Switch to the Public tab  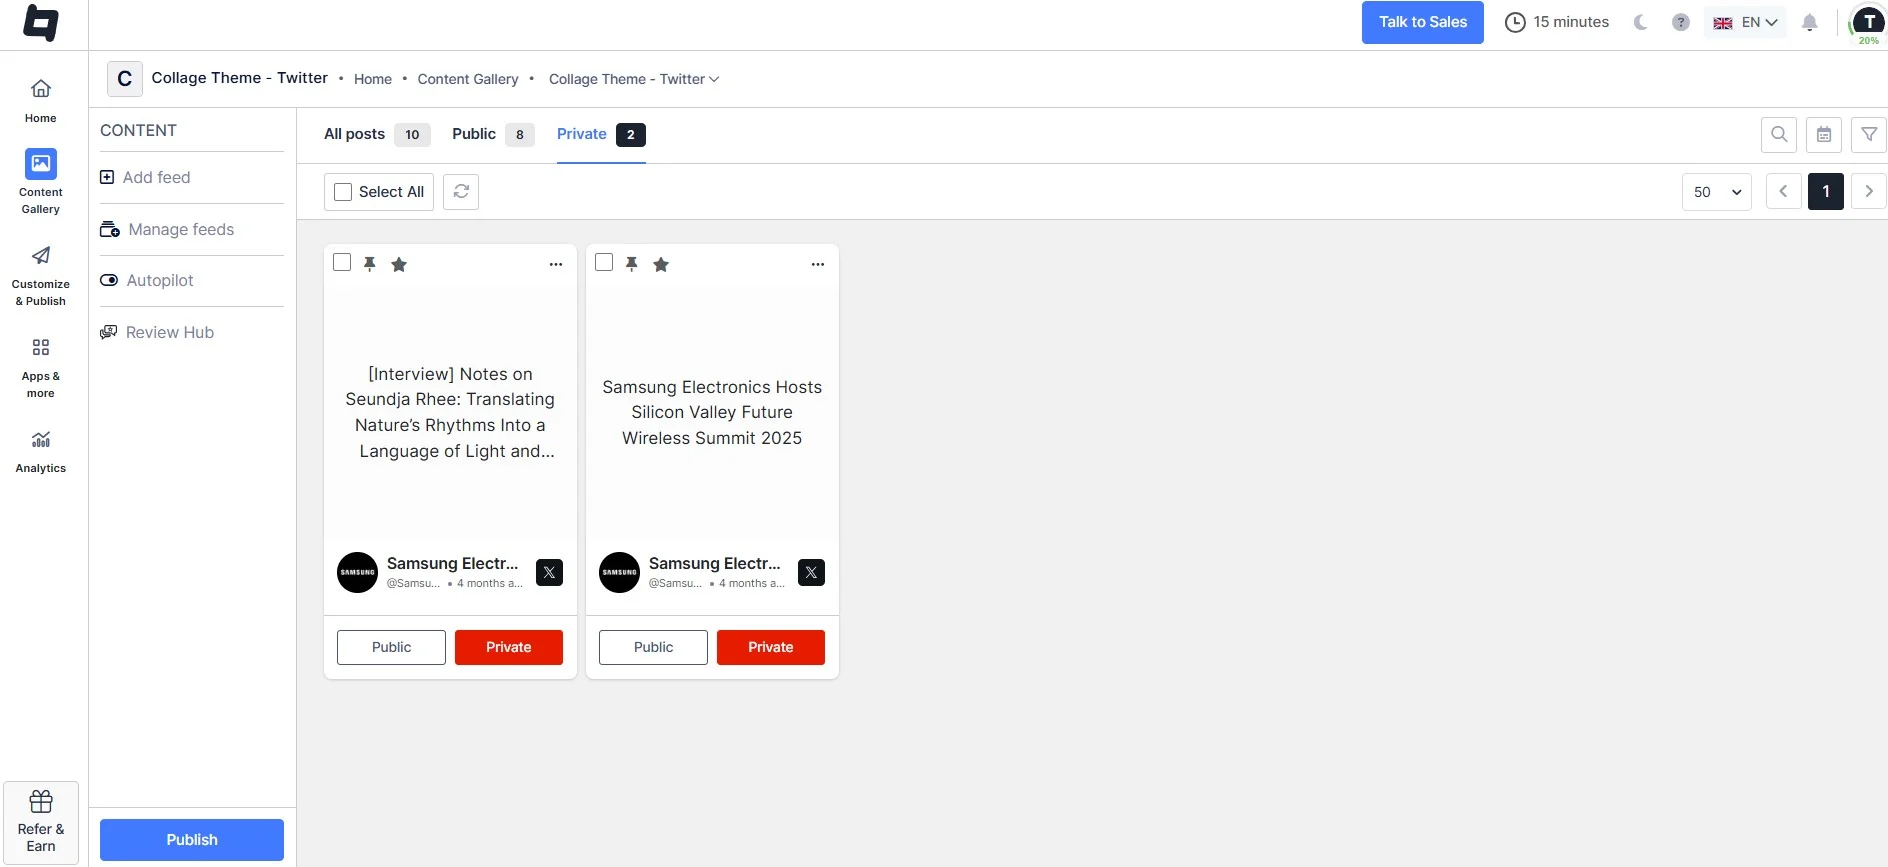click(474, 134)
